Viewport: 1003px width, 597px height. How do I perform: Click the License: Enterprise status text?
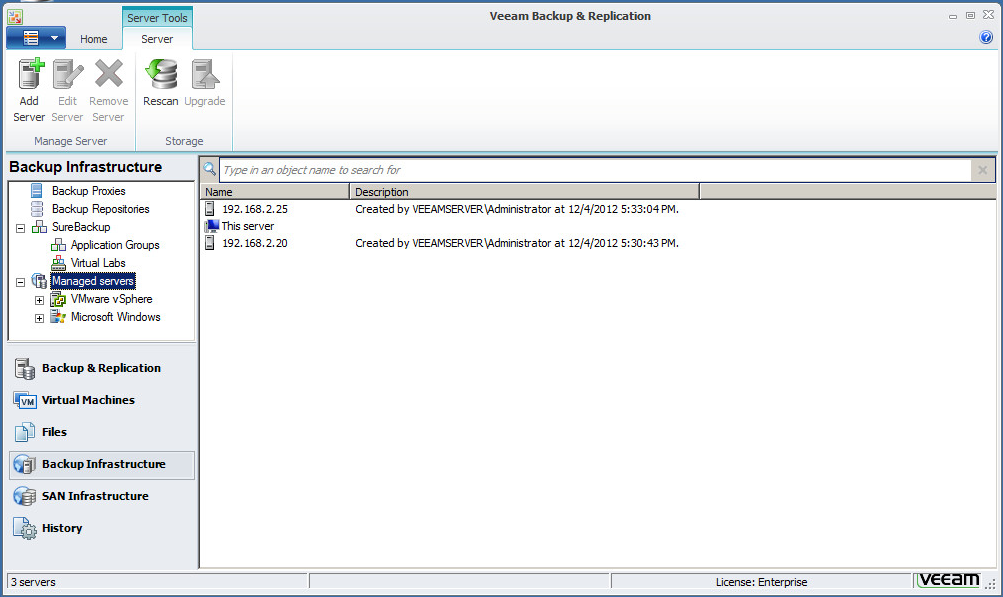(761, 582)
